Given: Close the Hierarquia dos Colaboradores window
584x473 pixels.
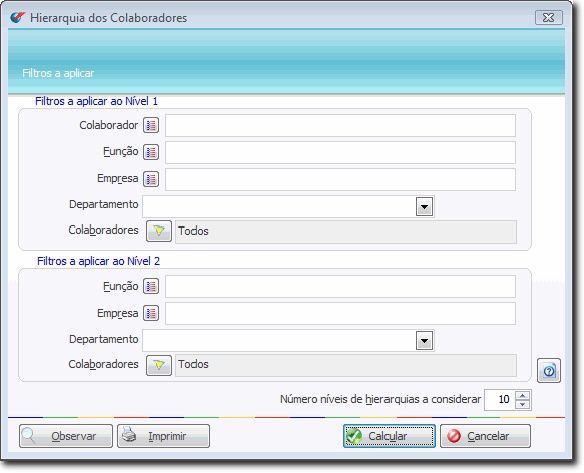Looking at the screenshot, I should click(x=549, y=18).
